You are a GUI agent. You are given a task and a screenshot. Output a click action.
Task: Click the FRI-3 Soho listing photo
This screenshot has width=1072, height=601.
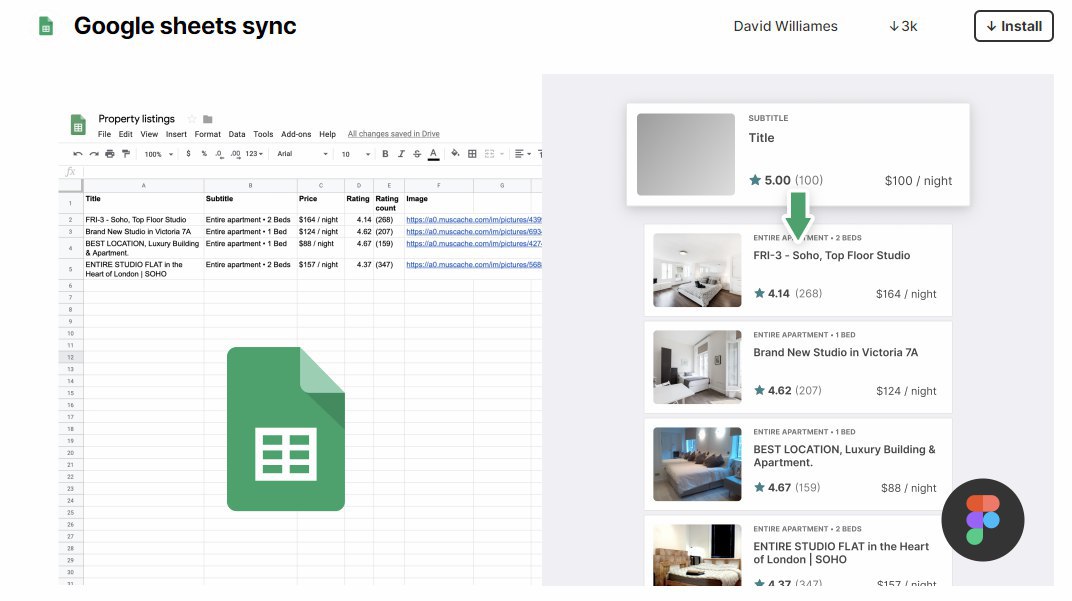(697, 270)
